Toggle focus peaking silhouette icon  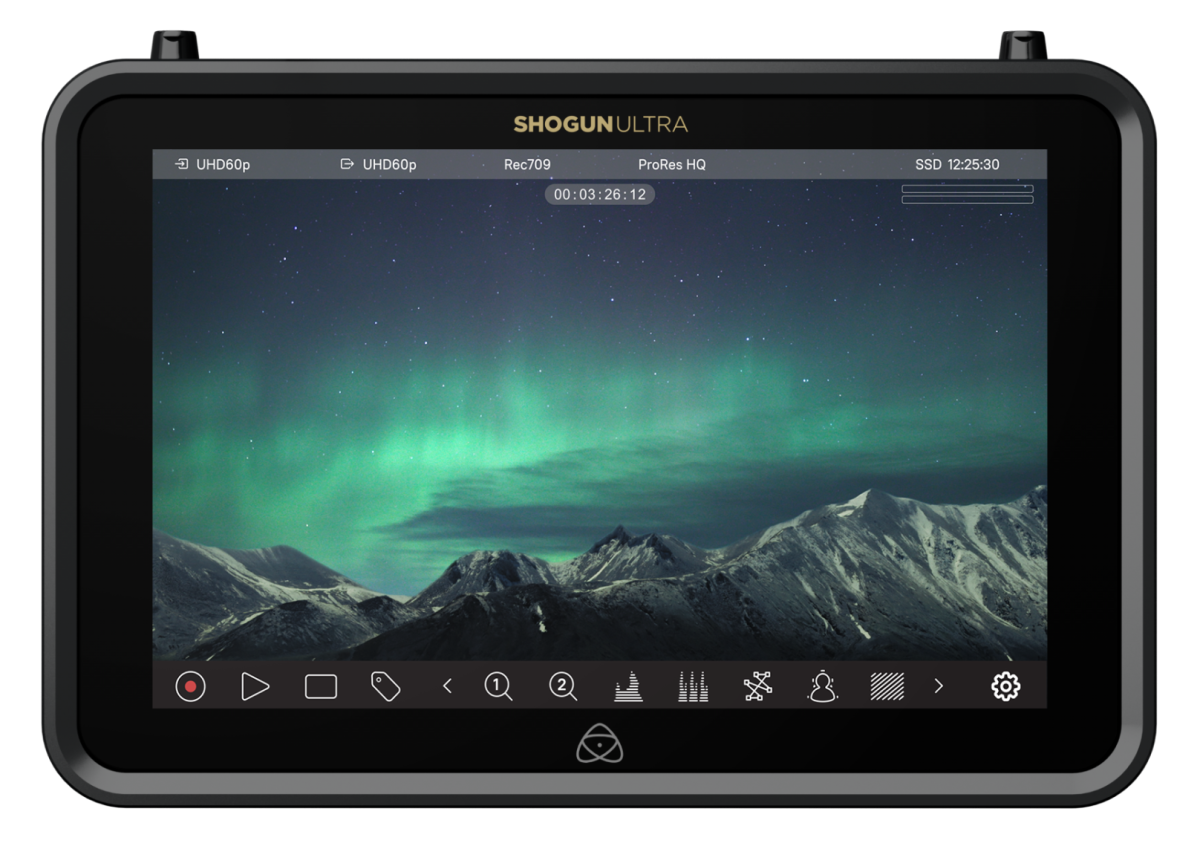point(822,686)
